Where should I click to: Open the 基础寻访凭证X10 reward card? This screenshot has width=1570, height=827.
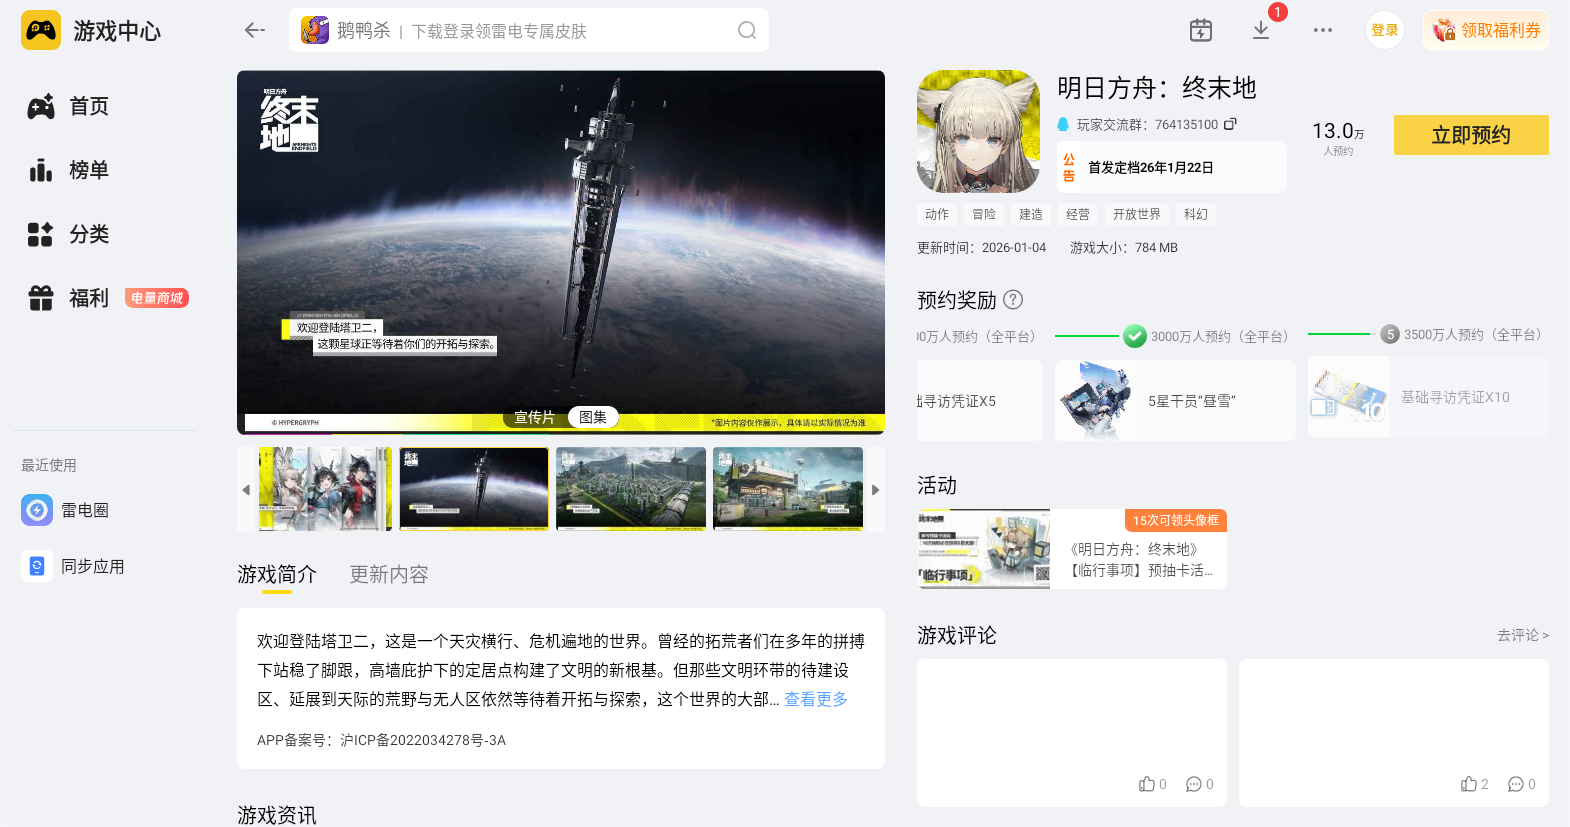(x=1428, y=397)
